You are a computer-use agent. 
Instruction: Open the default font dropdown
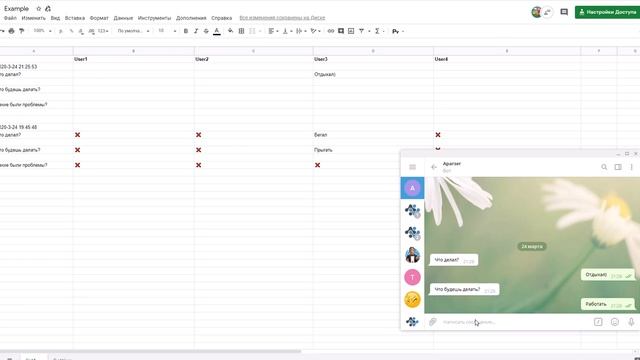133,31
